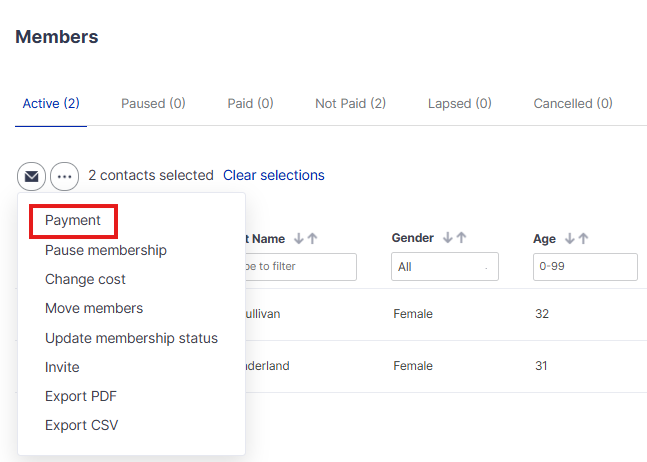Screen dimensions: 647x462
Task: Click the Age filter field showing 0-99
Action: point(585,267)
